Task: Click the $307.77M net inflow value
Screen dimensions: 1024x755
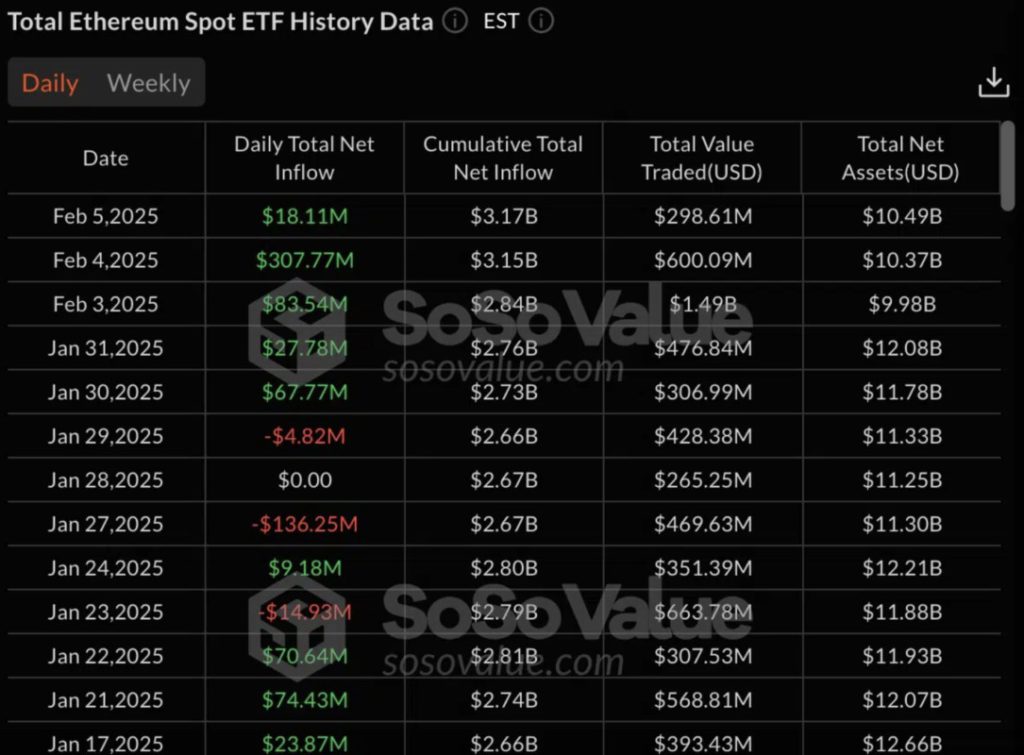Action: coord(304,260)
